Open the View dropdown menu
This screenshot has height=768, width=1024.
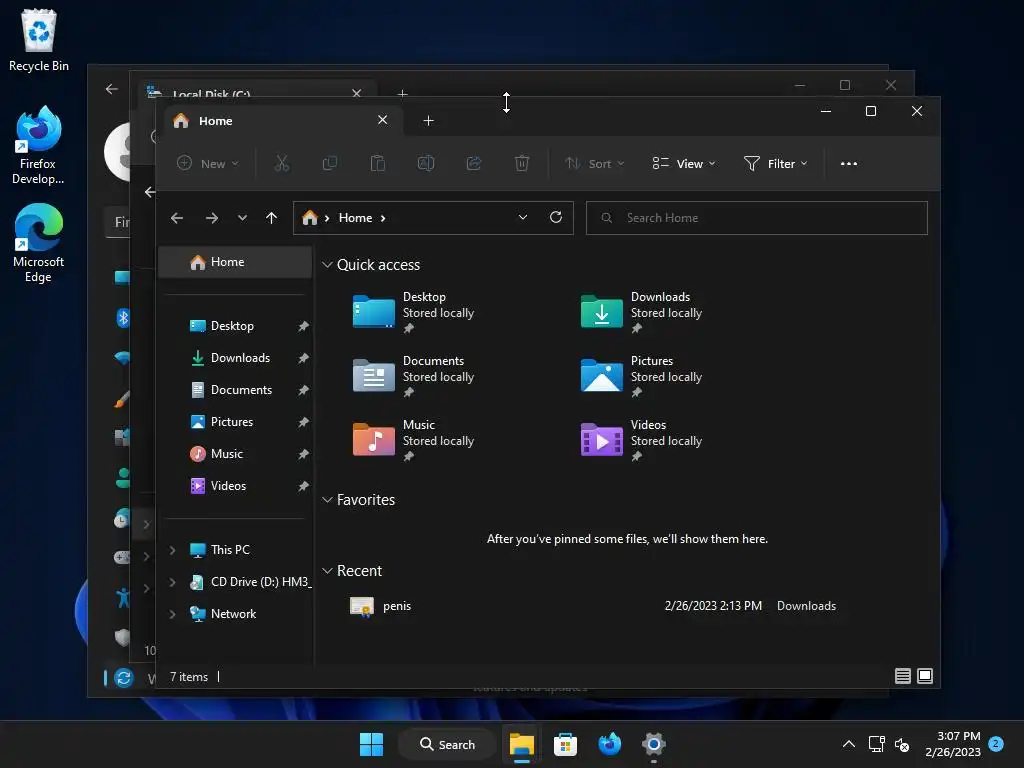click(x=684, y=163)
